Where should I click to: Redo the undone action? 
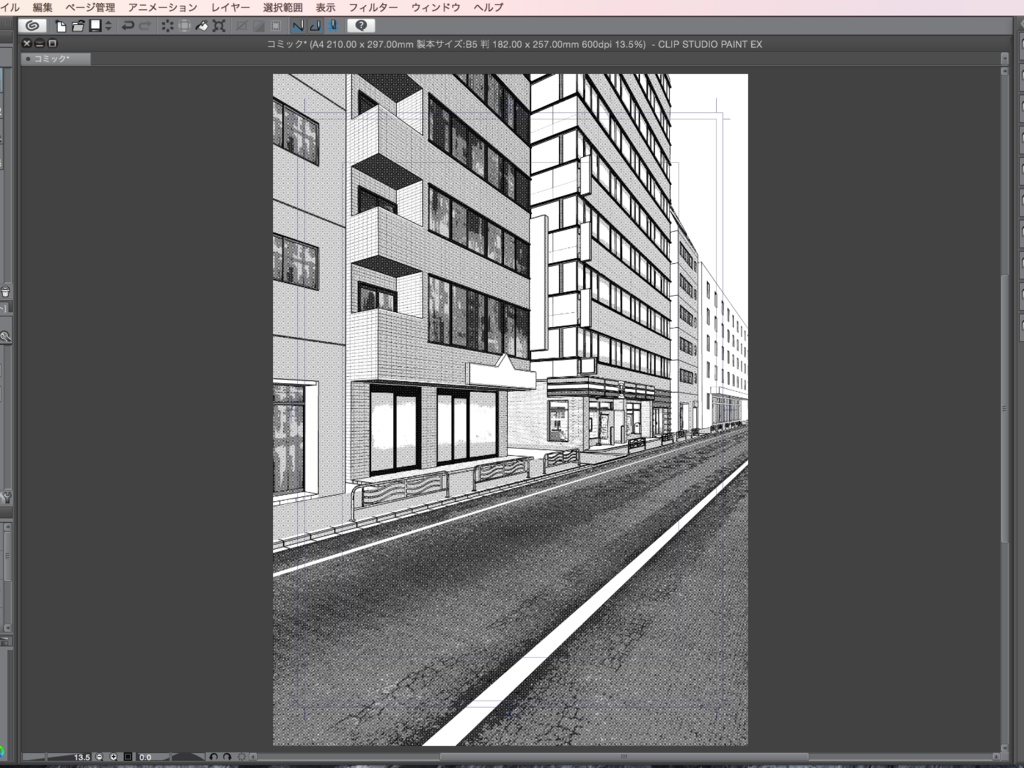pyautogui.click(x=145, y=26)
